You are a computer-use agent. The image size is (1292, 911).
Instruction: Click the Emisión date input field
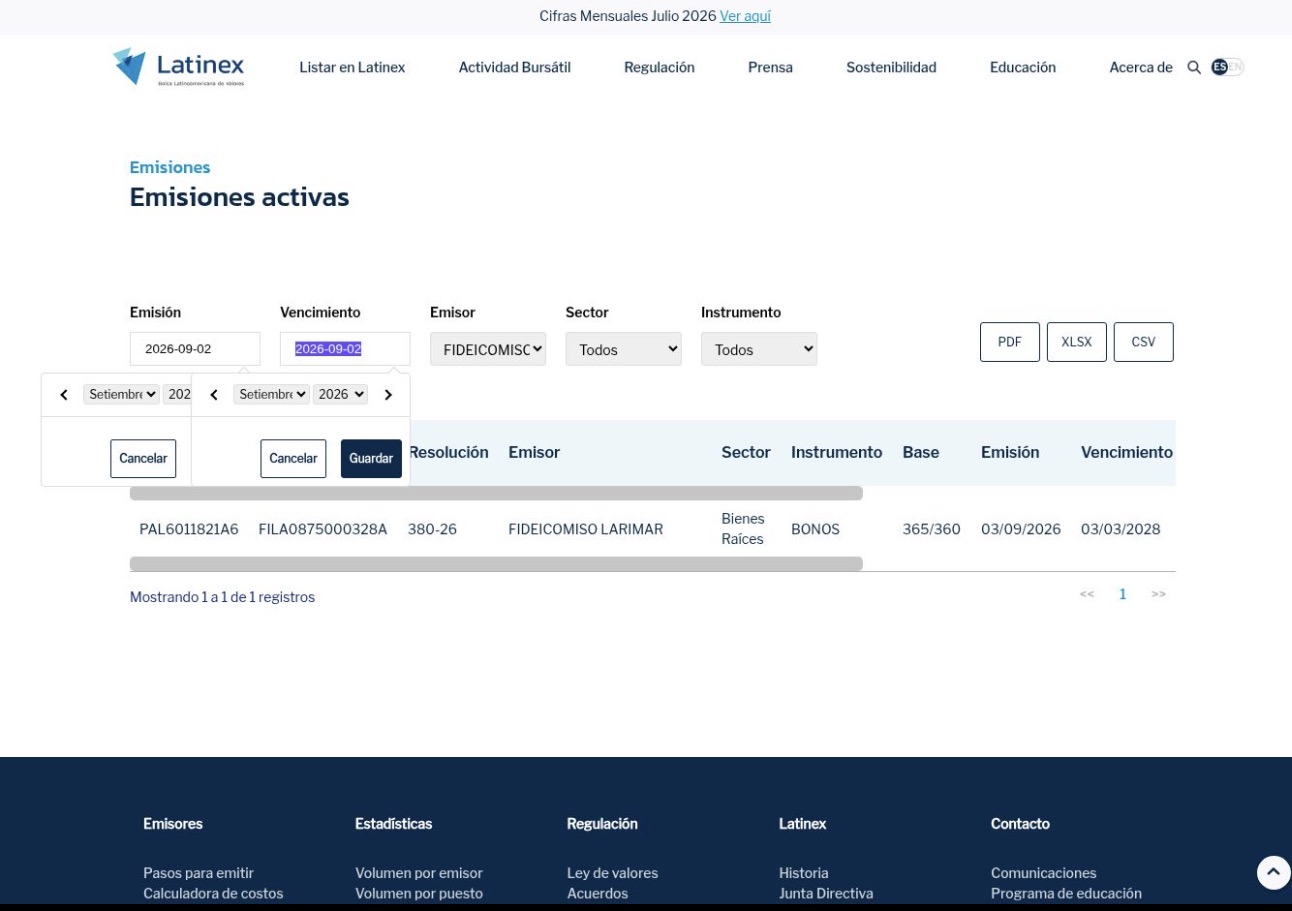pos(195,349)
